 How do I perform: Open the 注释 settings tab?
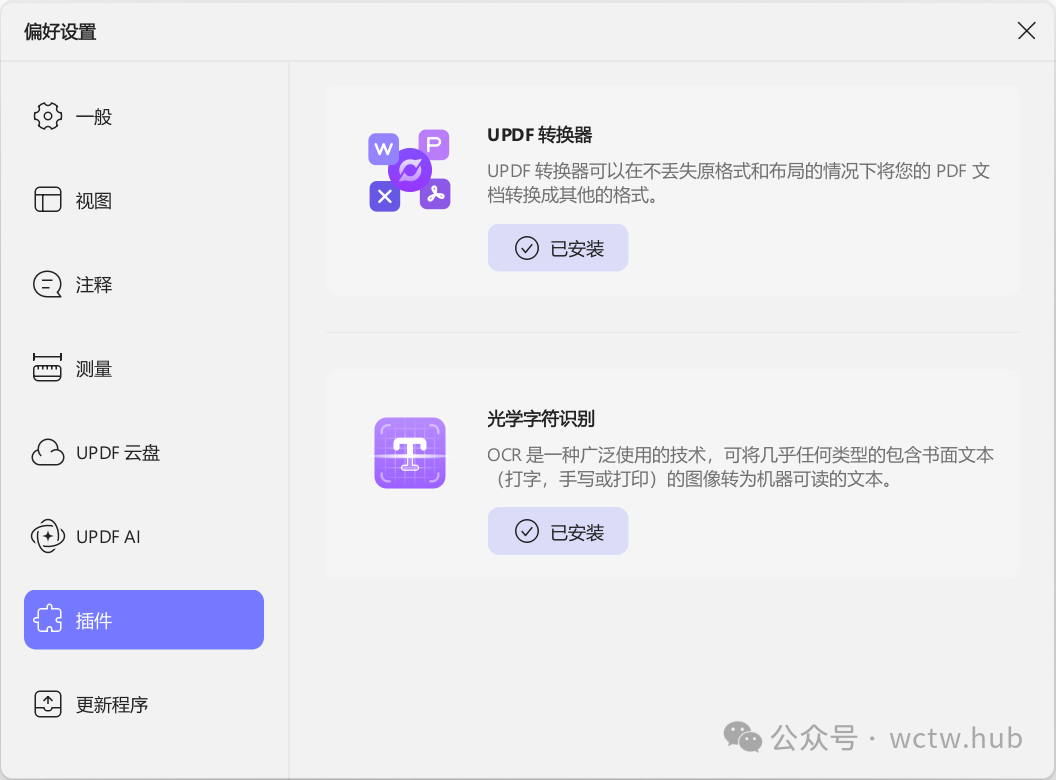[143, 284]
